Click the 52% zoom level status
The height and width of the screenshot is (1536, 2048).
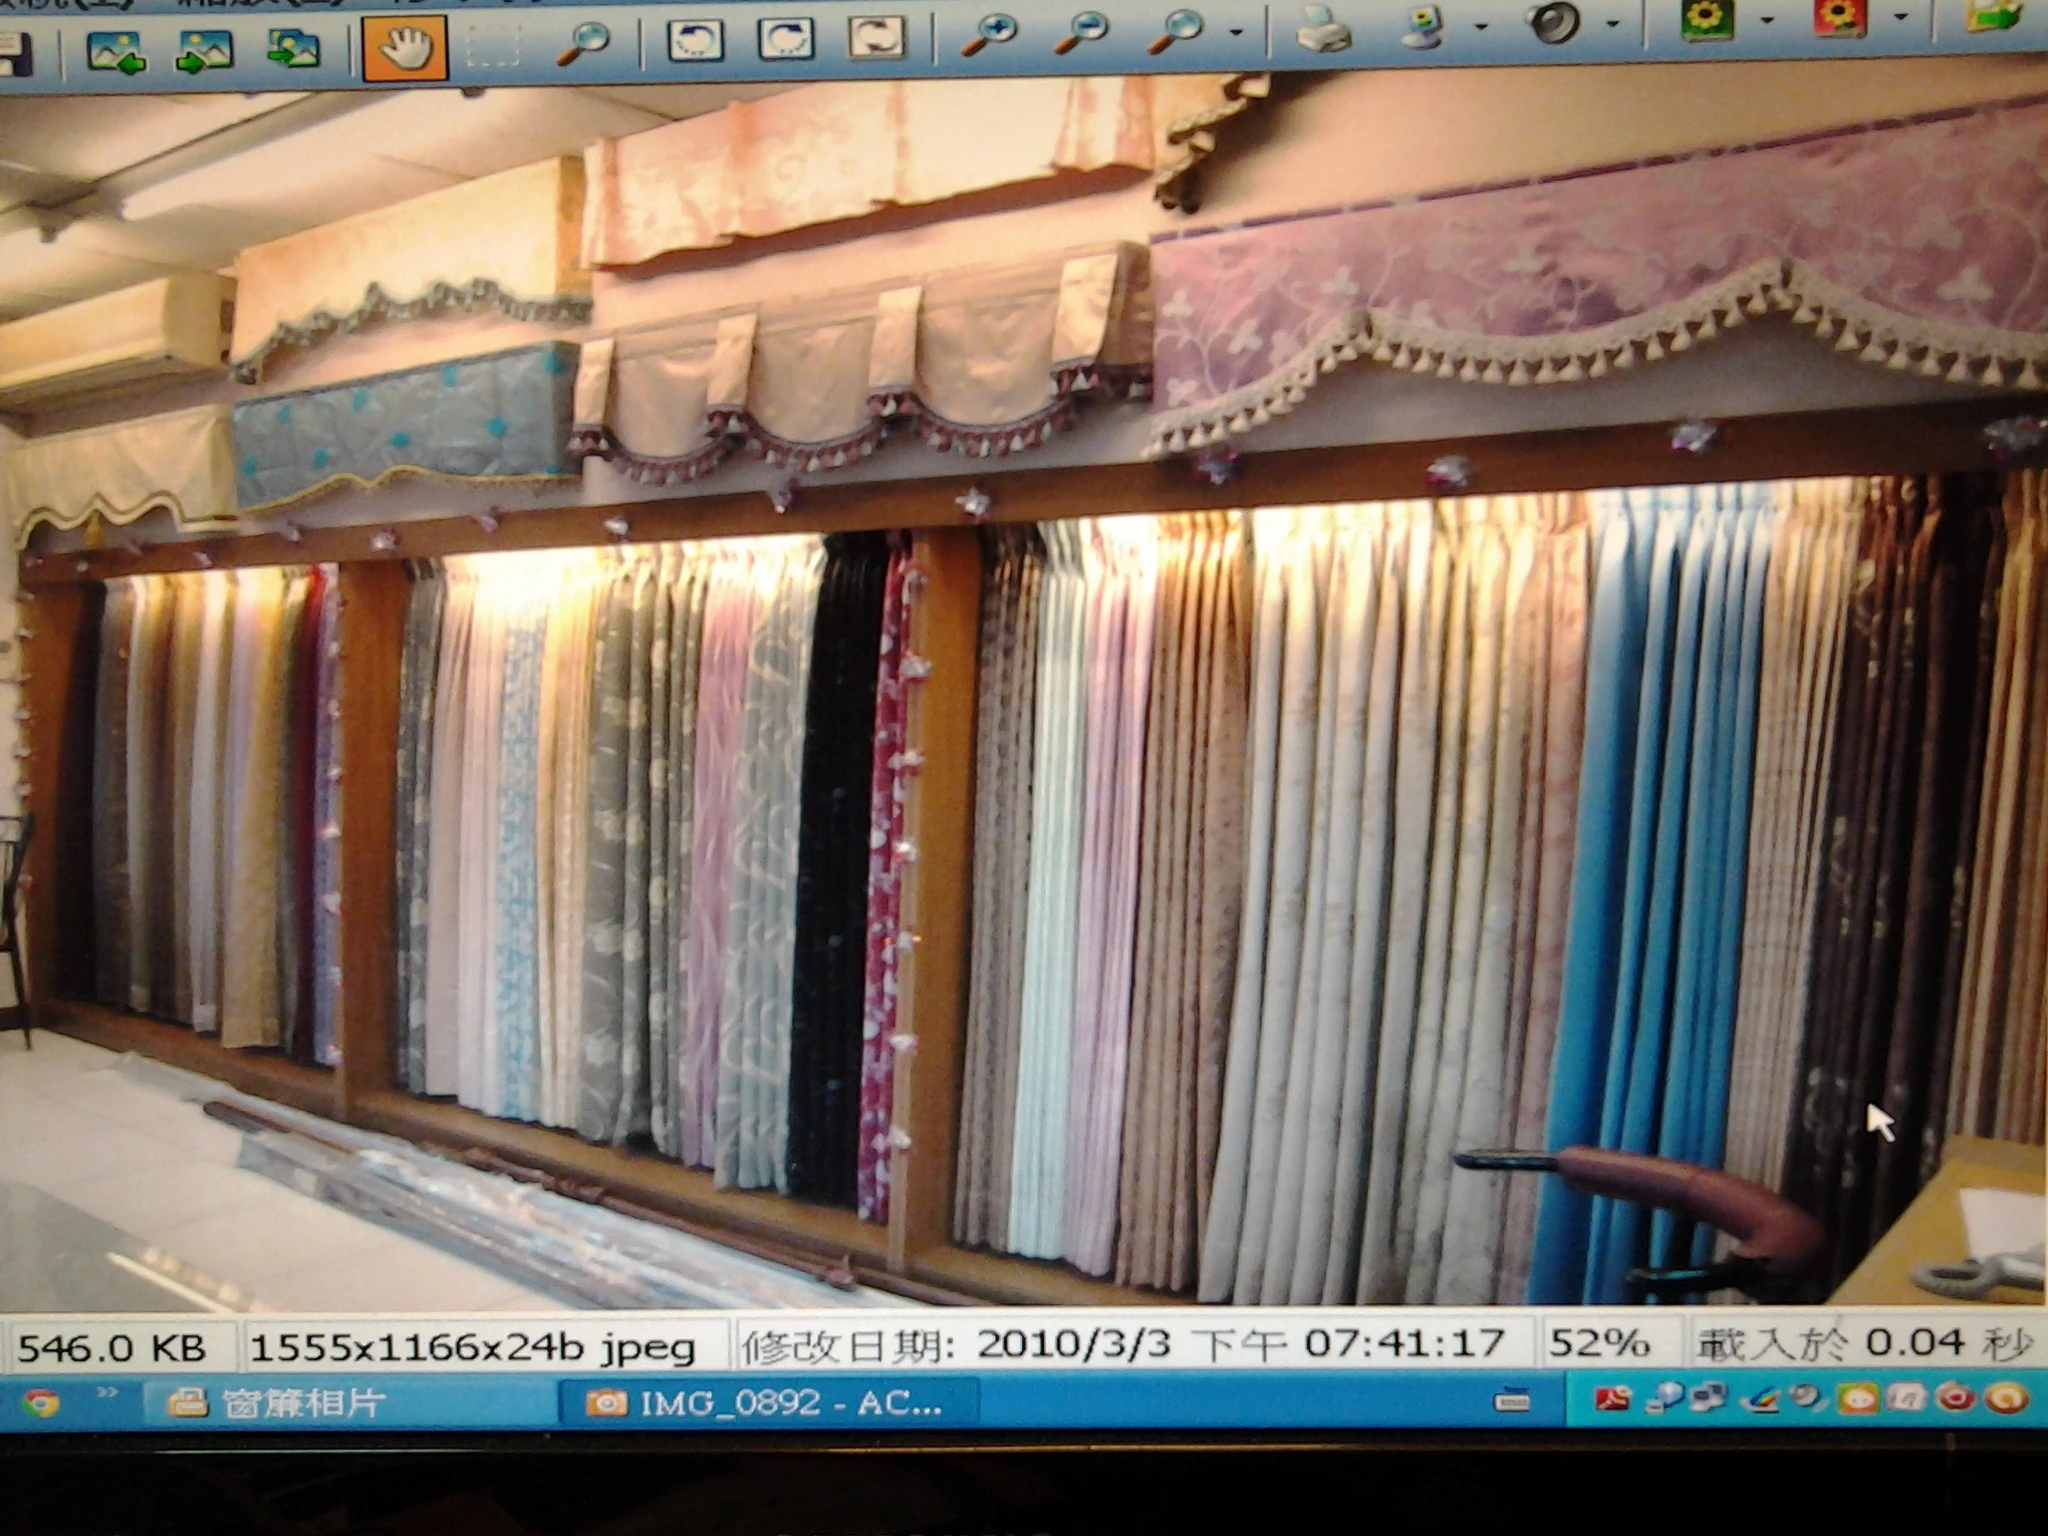click(1598, 1343)
